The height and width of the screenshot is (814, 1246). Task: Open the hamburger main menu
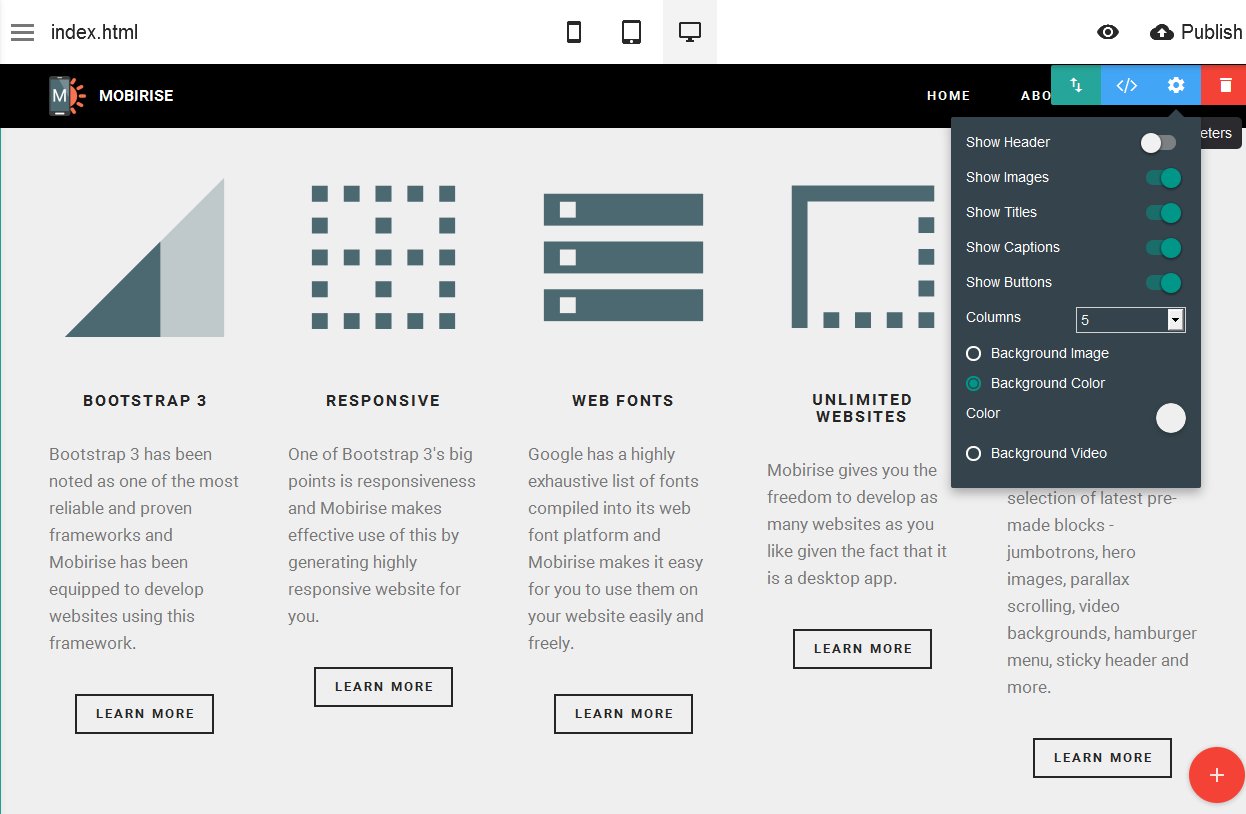pos(23,32)
